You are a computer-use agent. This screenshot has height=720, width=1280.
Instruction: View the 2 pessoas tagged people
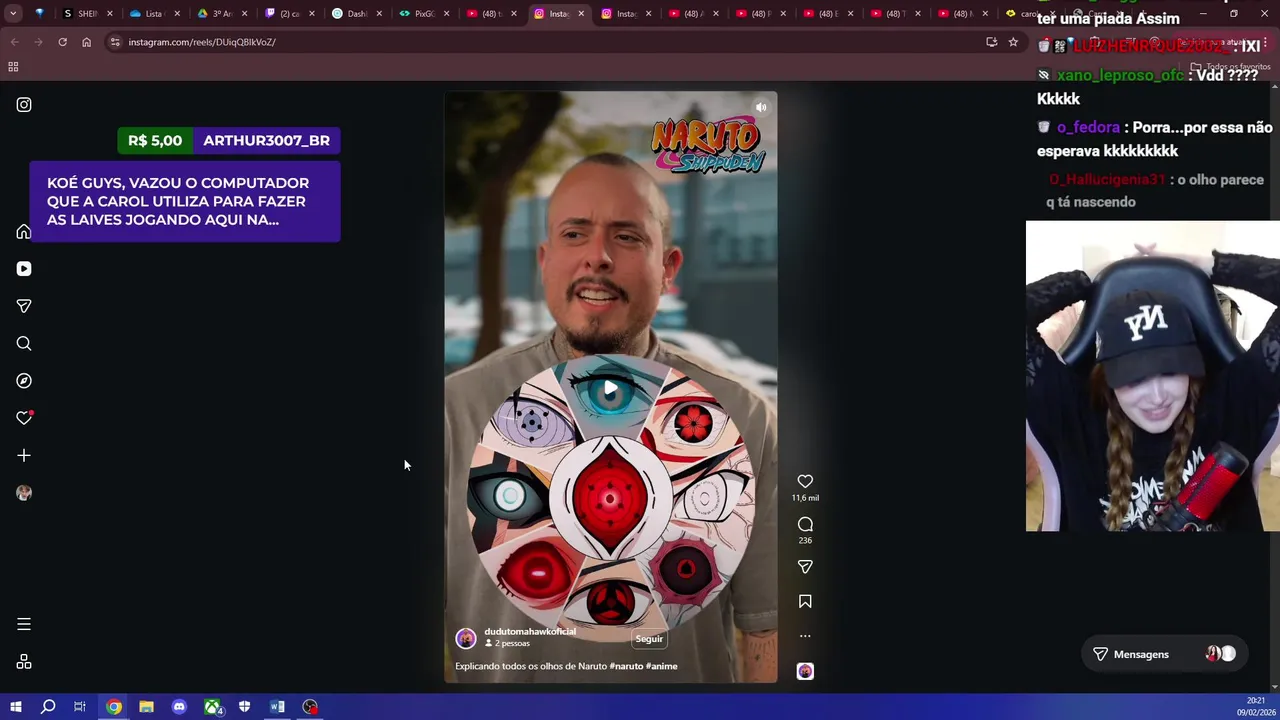tap(508, 644)
